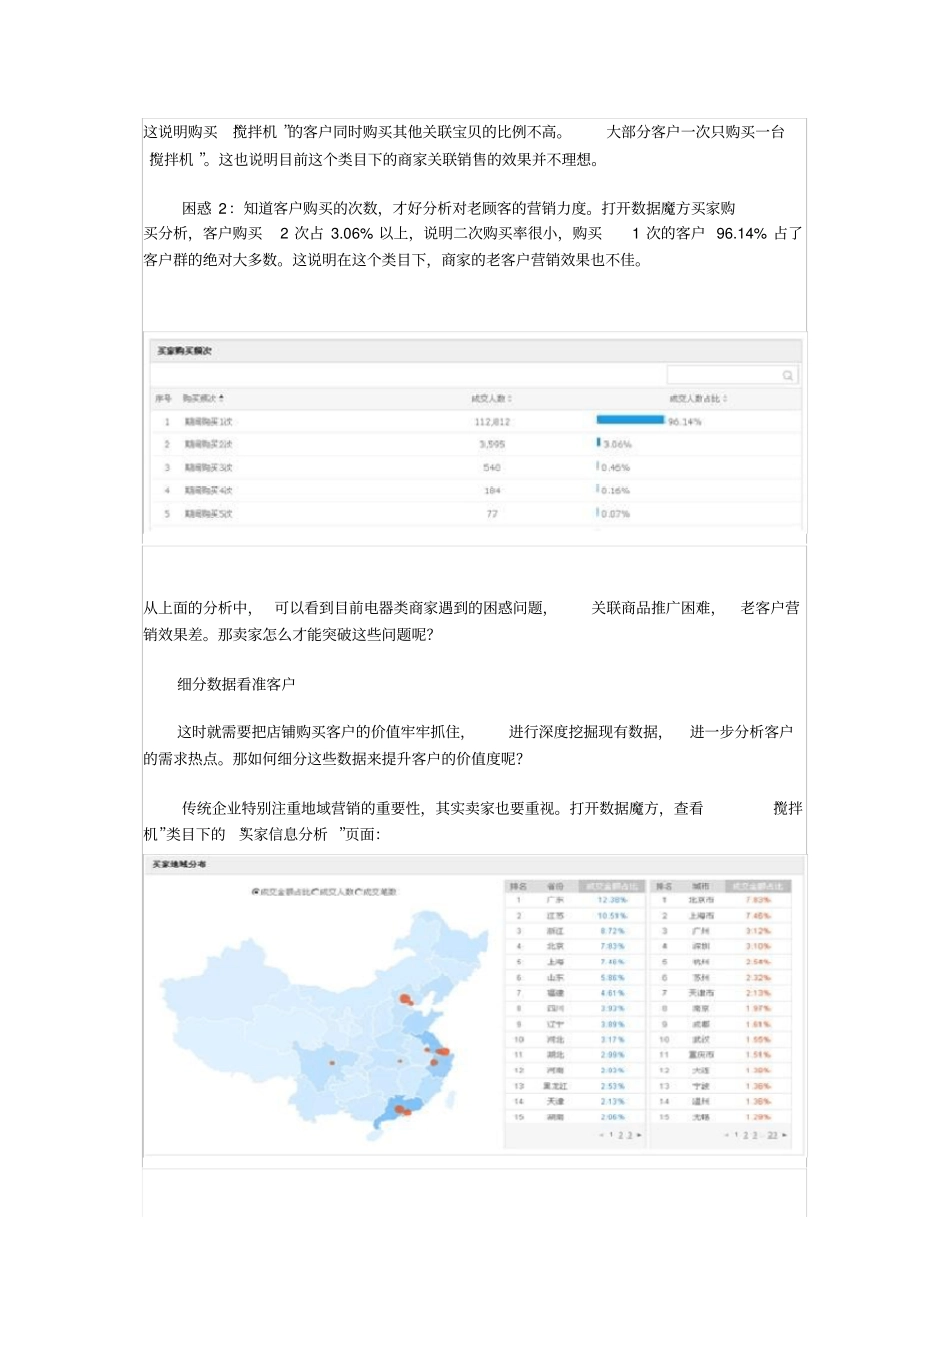Sort by the 成交人数 column header
950x1345 pixels.
491,398
